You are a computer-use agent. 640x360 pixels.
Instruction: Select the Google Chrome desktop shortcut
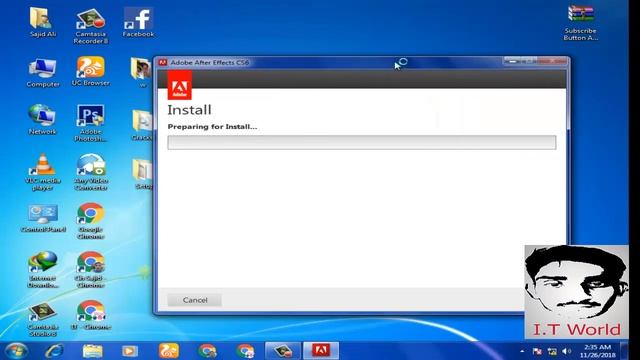[x=91, y=221]
